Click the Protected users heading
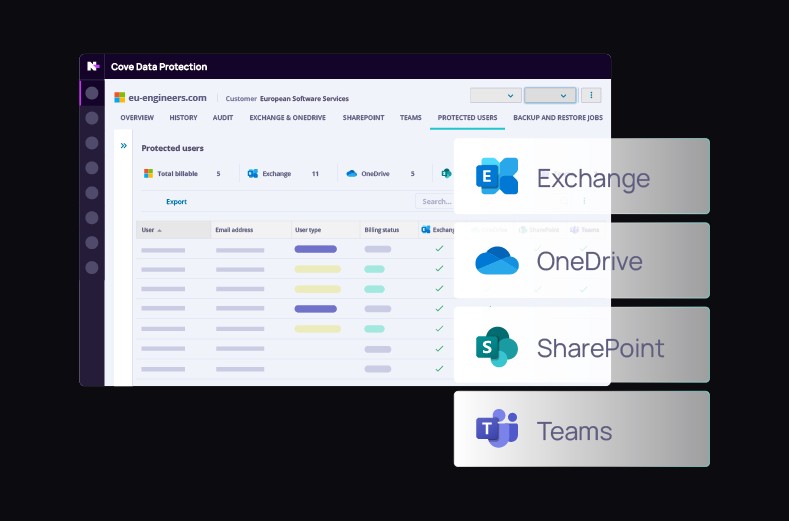Viewport: 789px width, 521px height. 173,148
